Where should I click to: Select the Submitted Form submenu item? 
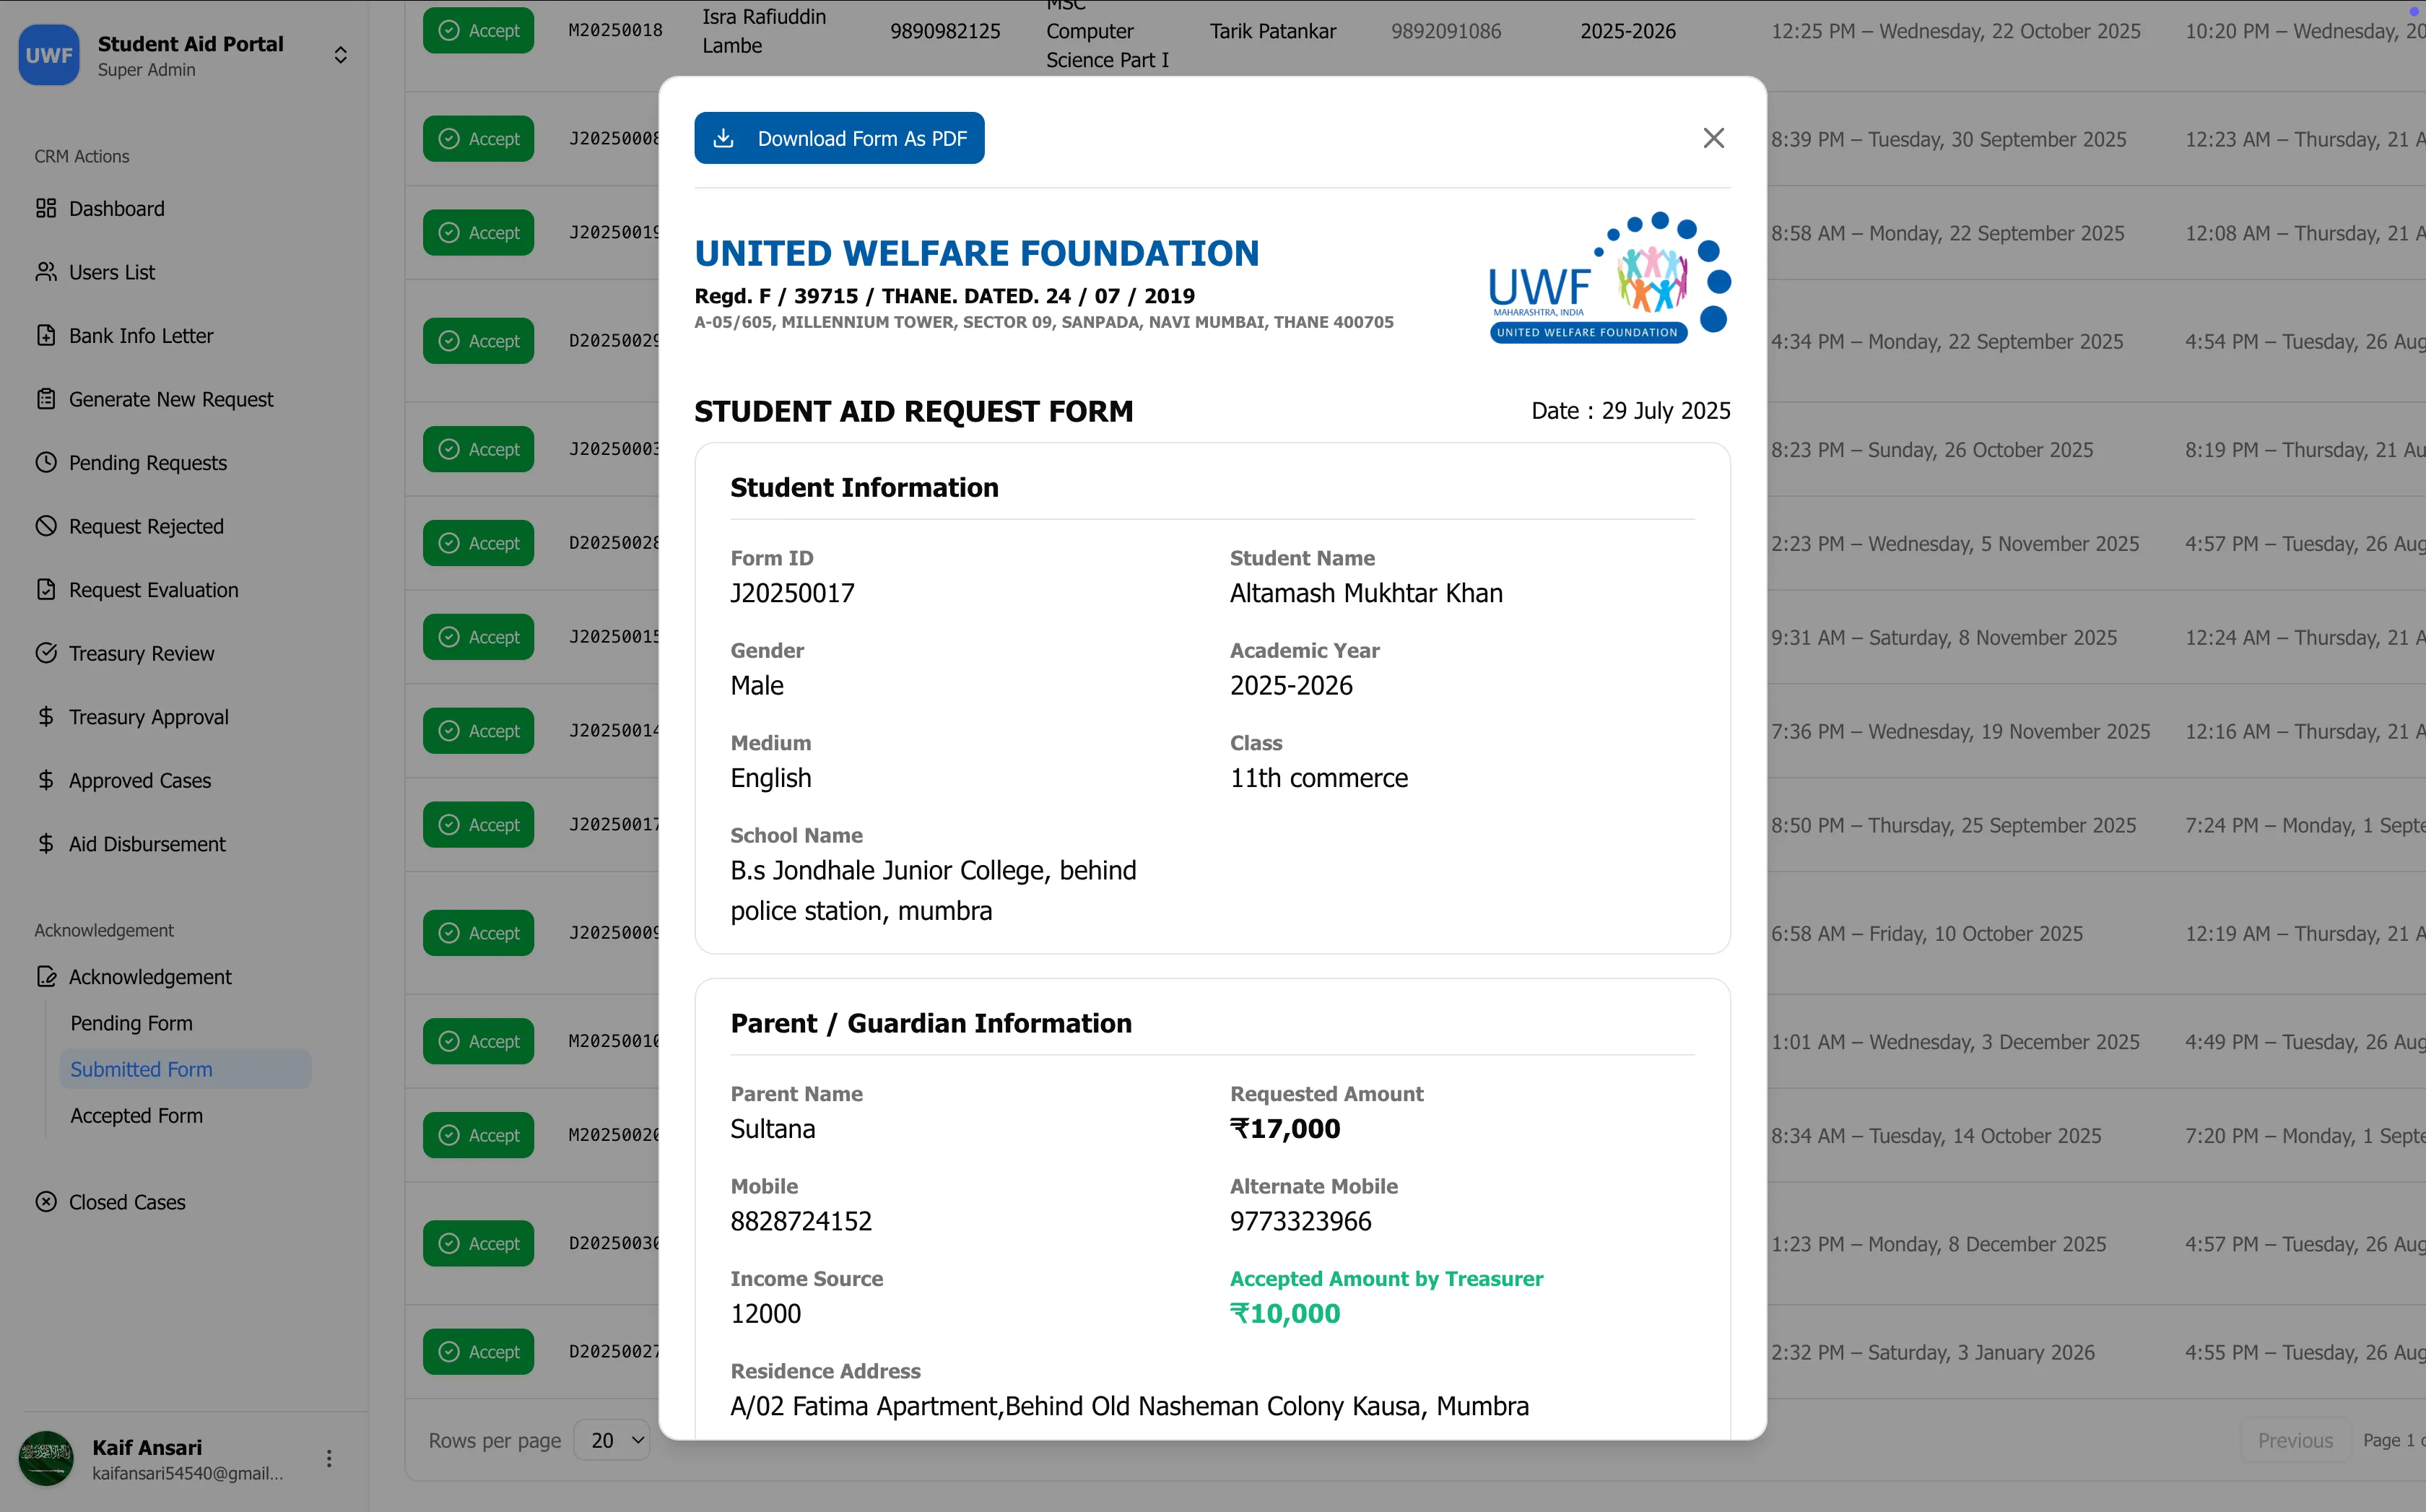pyautogui.click(x=185, y=1068)
